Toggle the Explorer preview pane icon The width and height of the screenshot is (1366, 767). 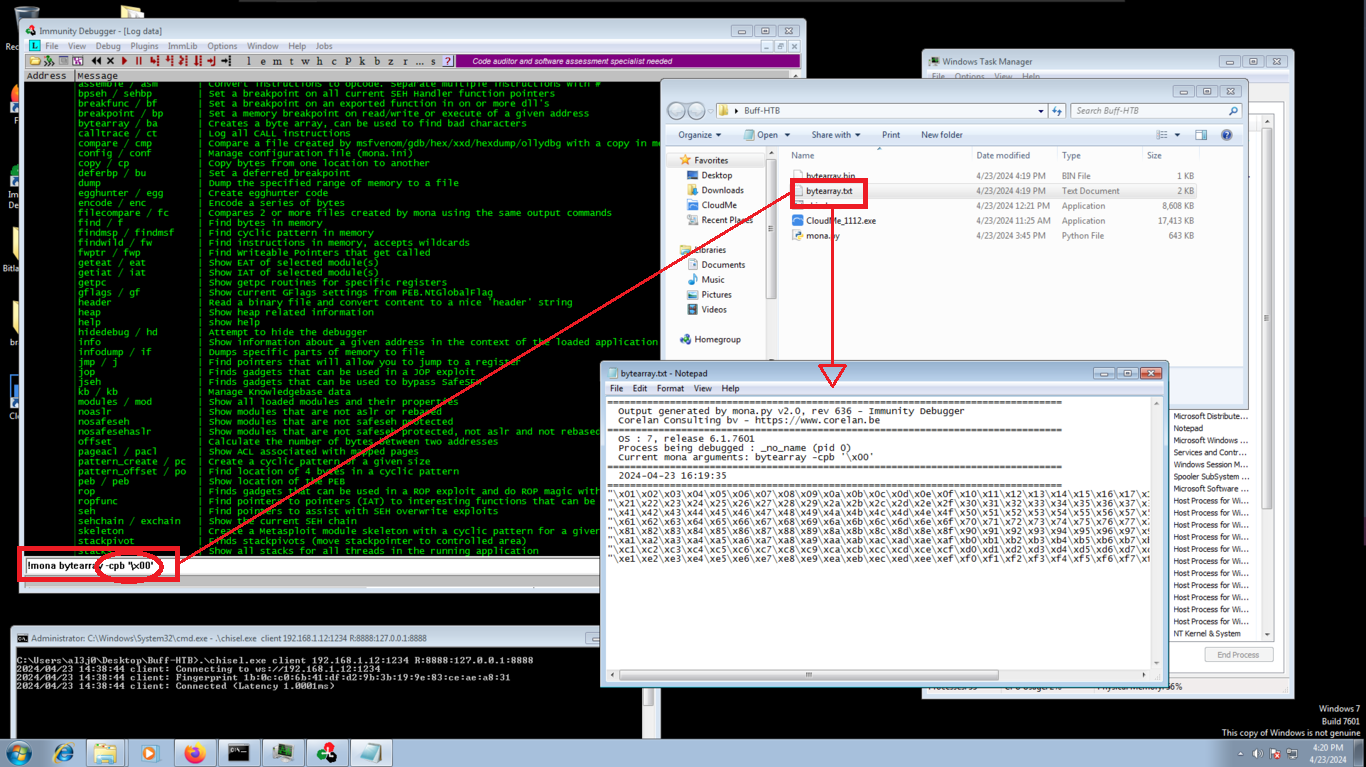[x=1201, y=135]
